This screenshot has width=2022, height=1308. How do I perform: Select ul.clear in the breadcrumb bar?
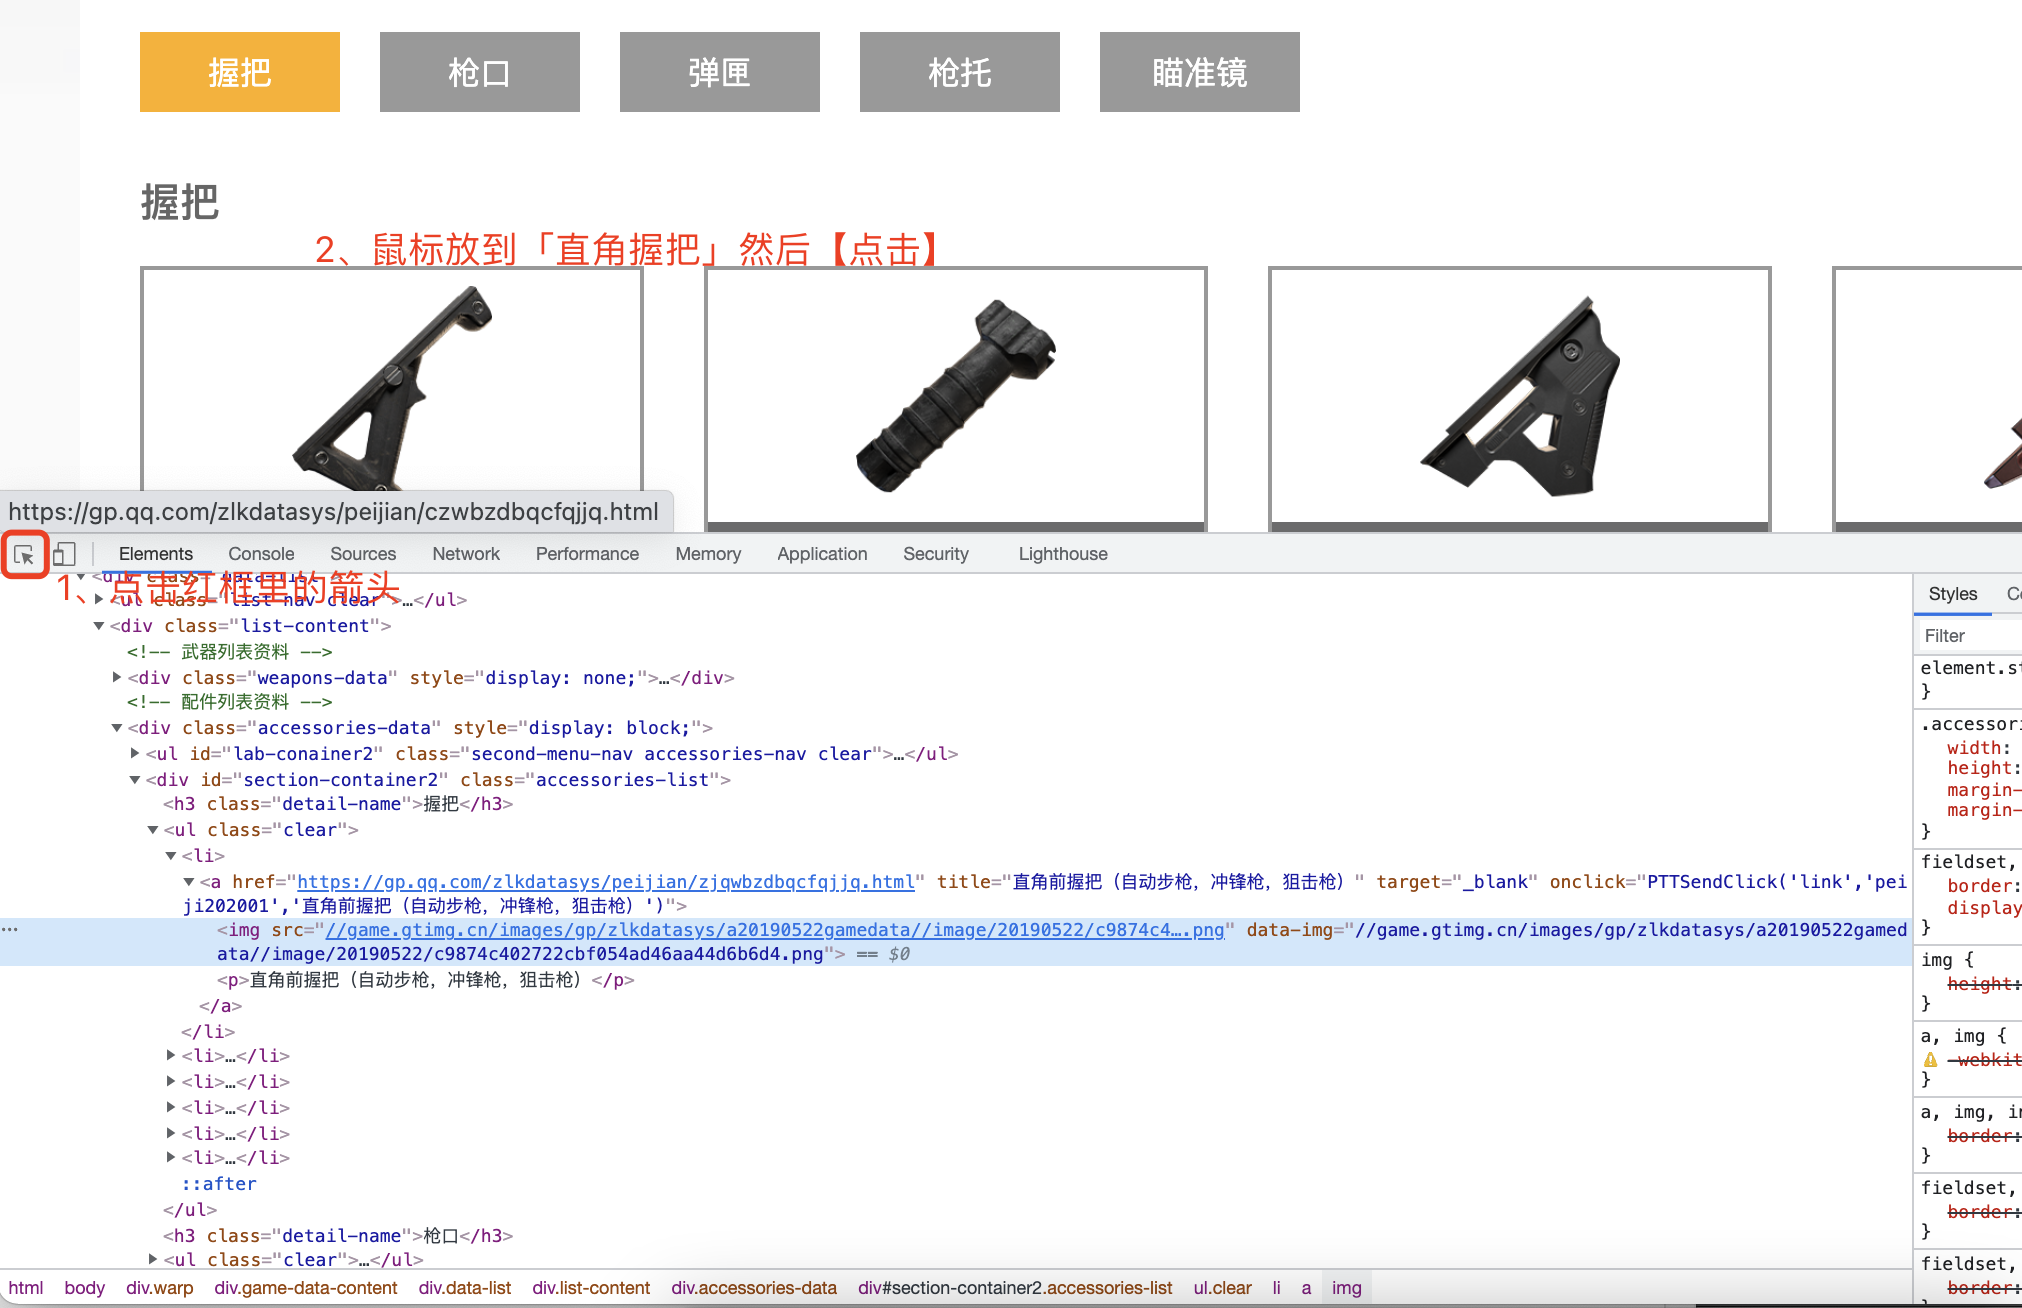point(1222,1288)
